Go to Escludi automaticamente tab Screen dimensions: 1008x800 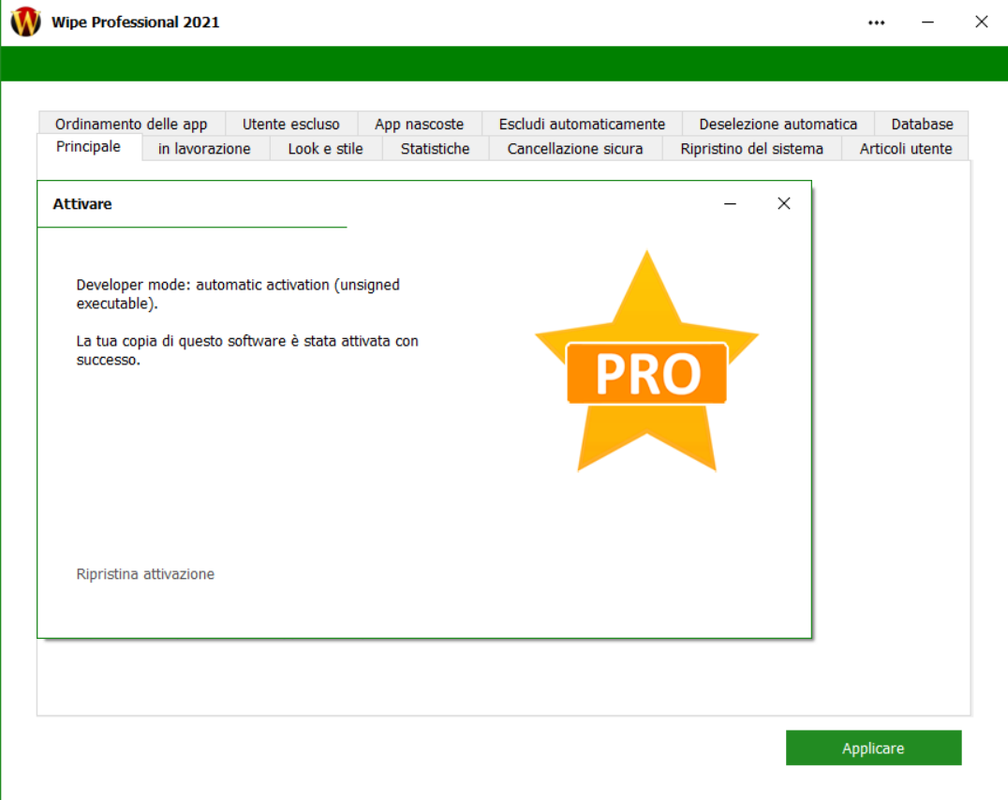[582, 123]
